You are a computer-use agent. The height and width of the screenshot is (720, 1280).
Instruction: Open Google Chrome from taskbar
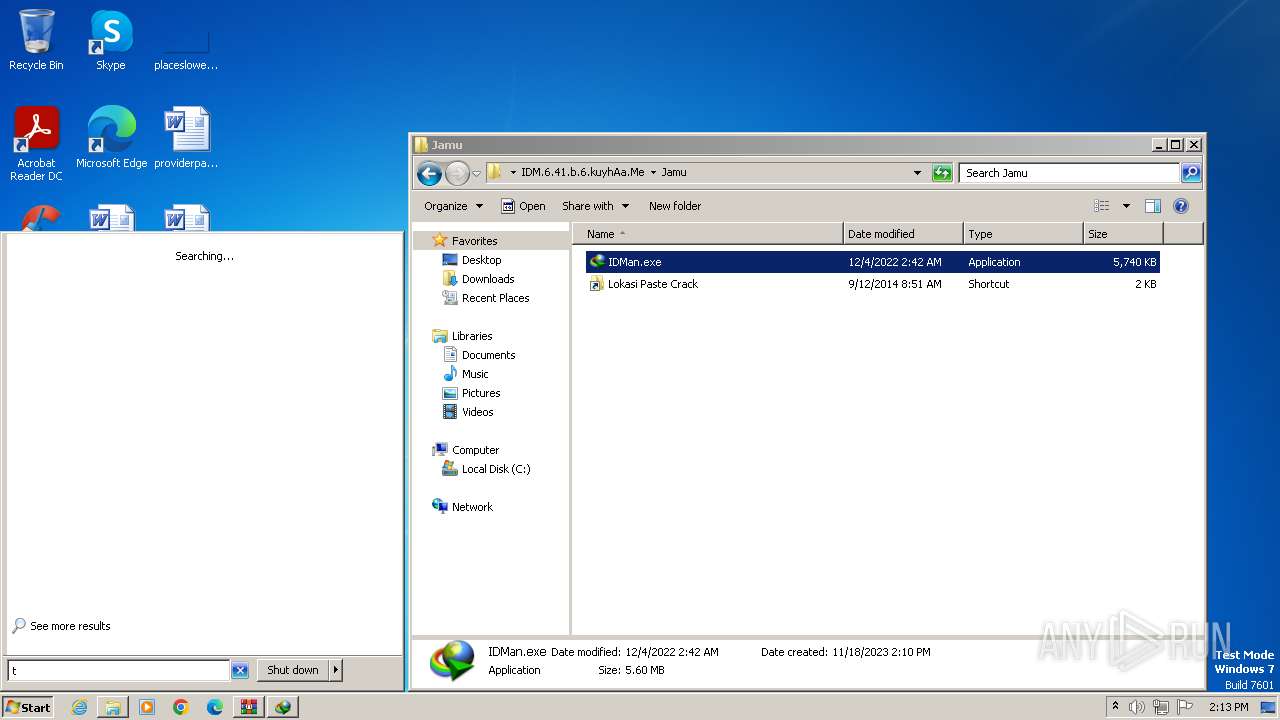coord(181,707)
